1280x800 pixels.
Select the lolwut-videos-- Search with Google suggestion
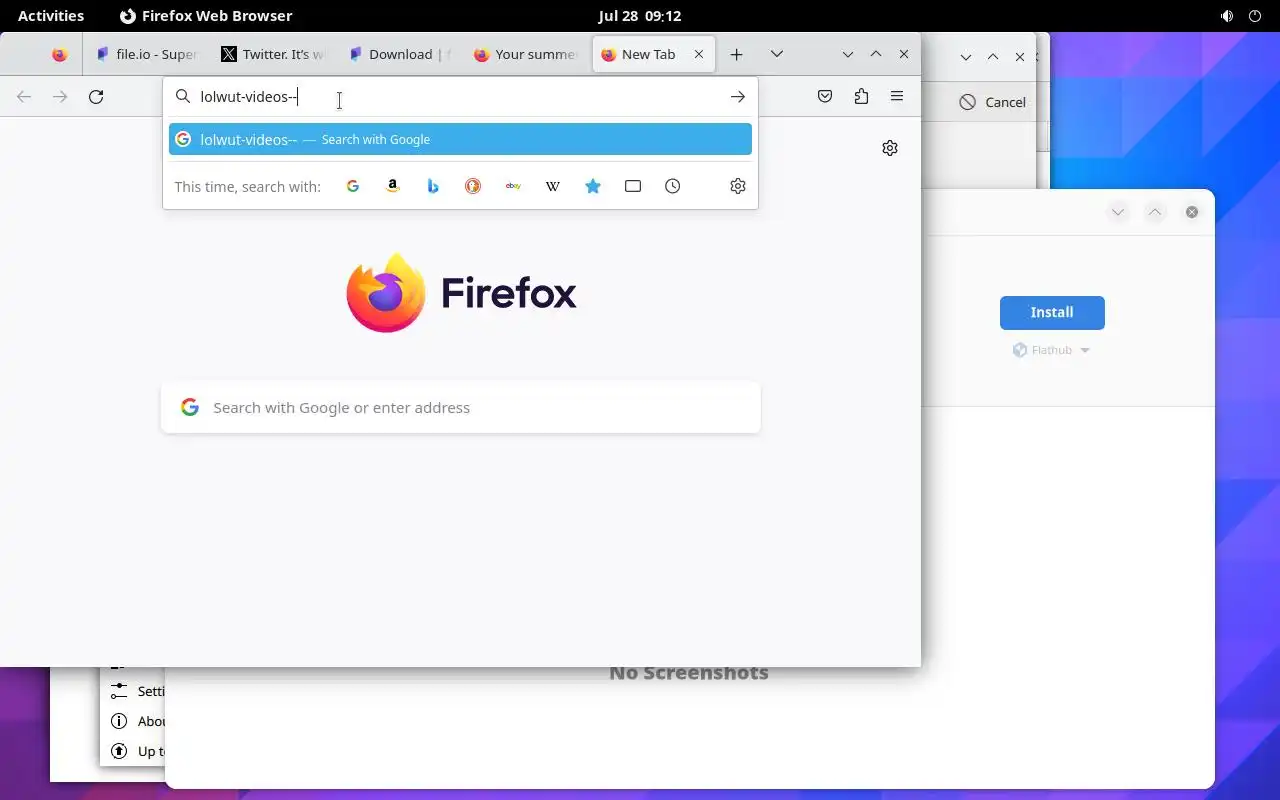click(460, 140)
